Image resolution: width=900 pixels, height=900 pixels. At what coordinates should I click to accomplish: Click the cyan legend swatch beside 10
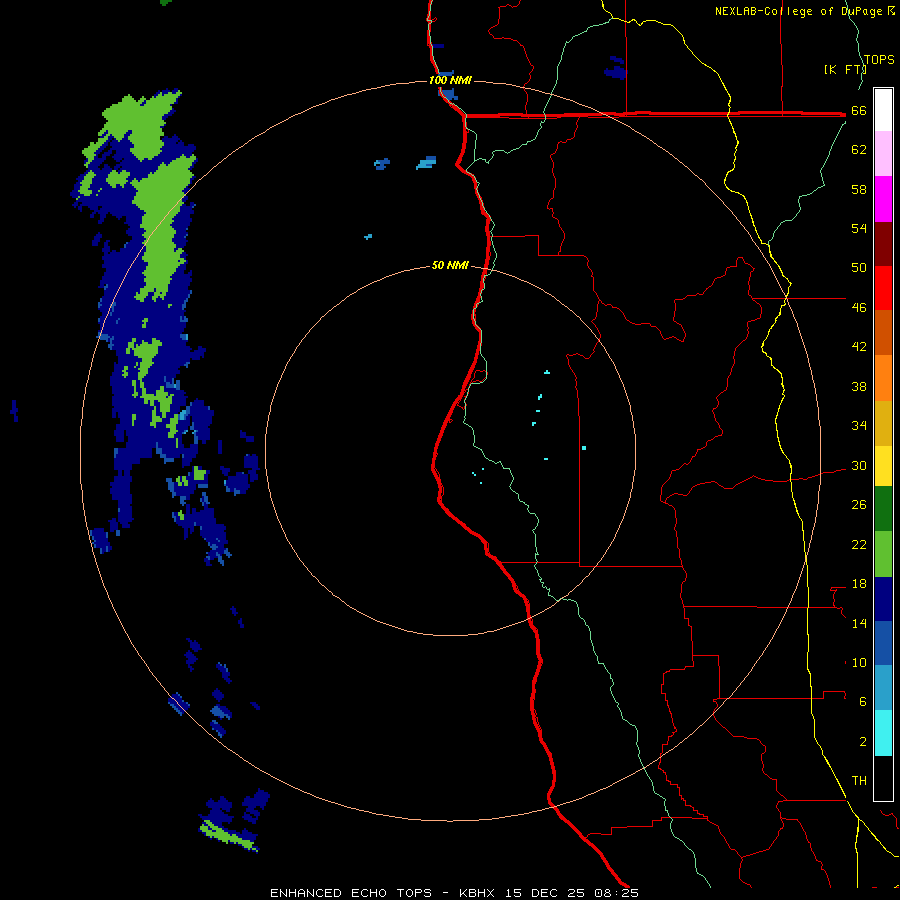(883, 733)
